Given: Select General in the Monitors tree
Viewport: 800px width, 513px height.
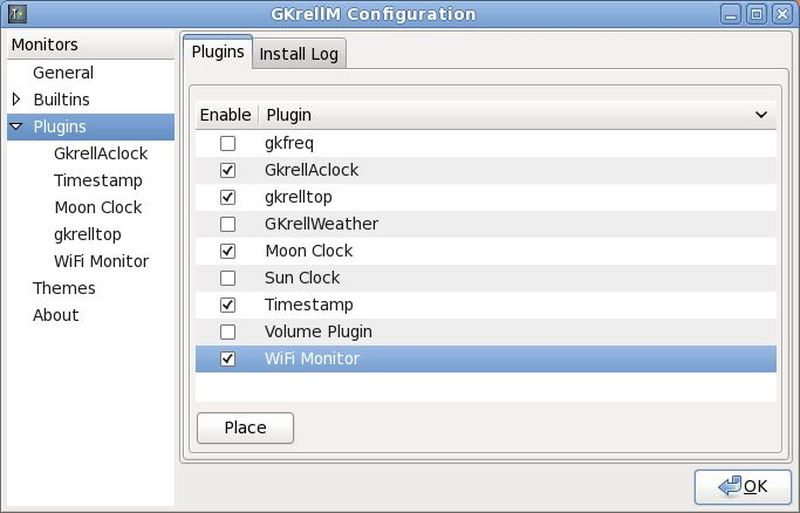Looking at the screenshot, I should [x=63, y=73].
